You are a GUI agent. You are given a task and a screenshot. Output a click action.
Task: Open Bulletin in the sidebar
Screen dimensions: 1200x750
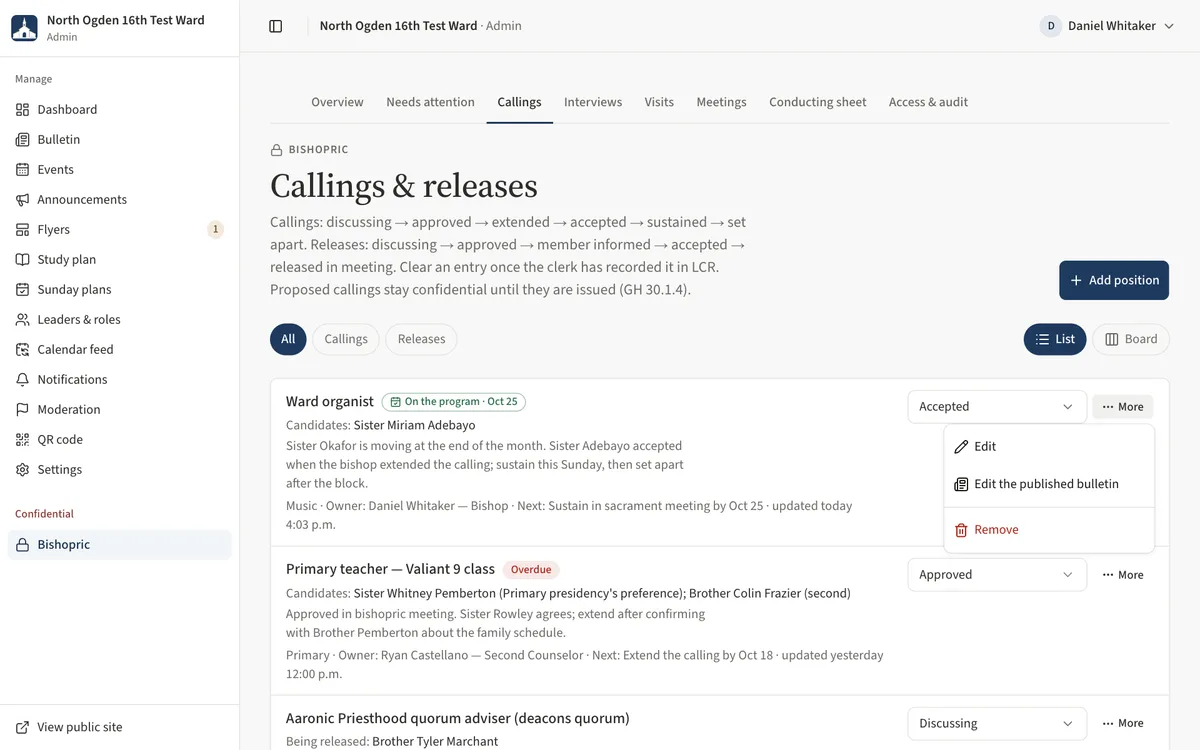120,139
